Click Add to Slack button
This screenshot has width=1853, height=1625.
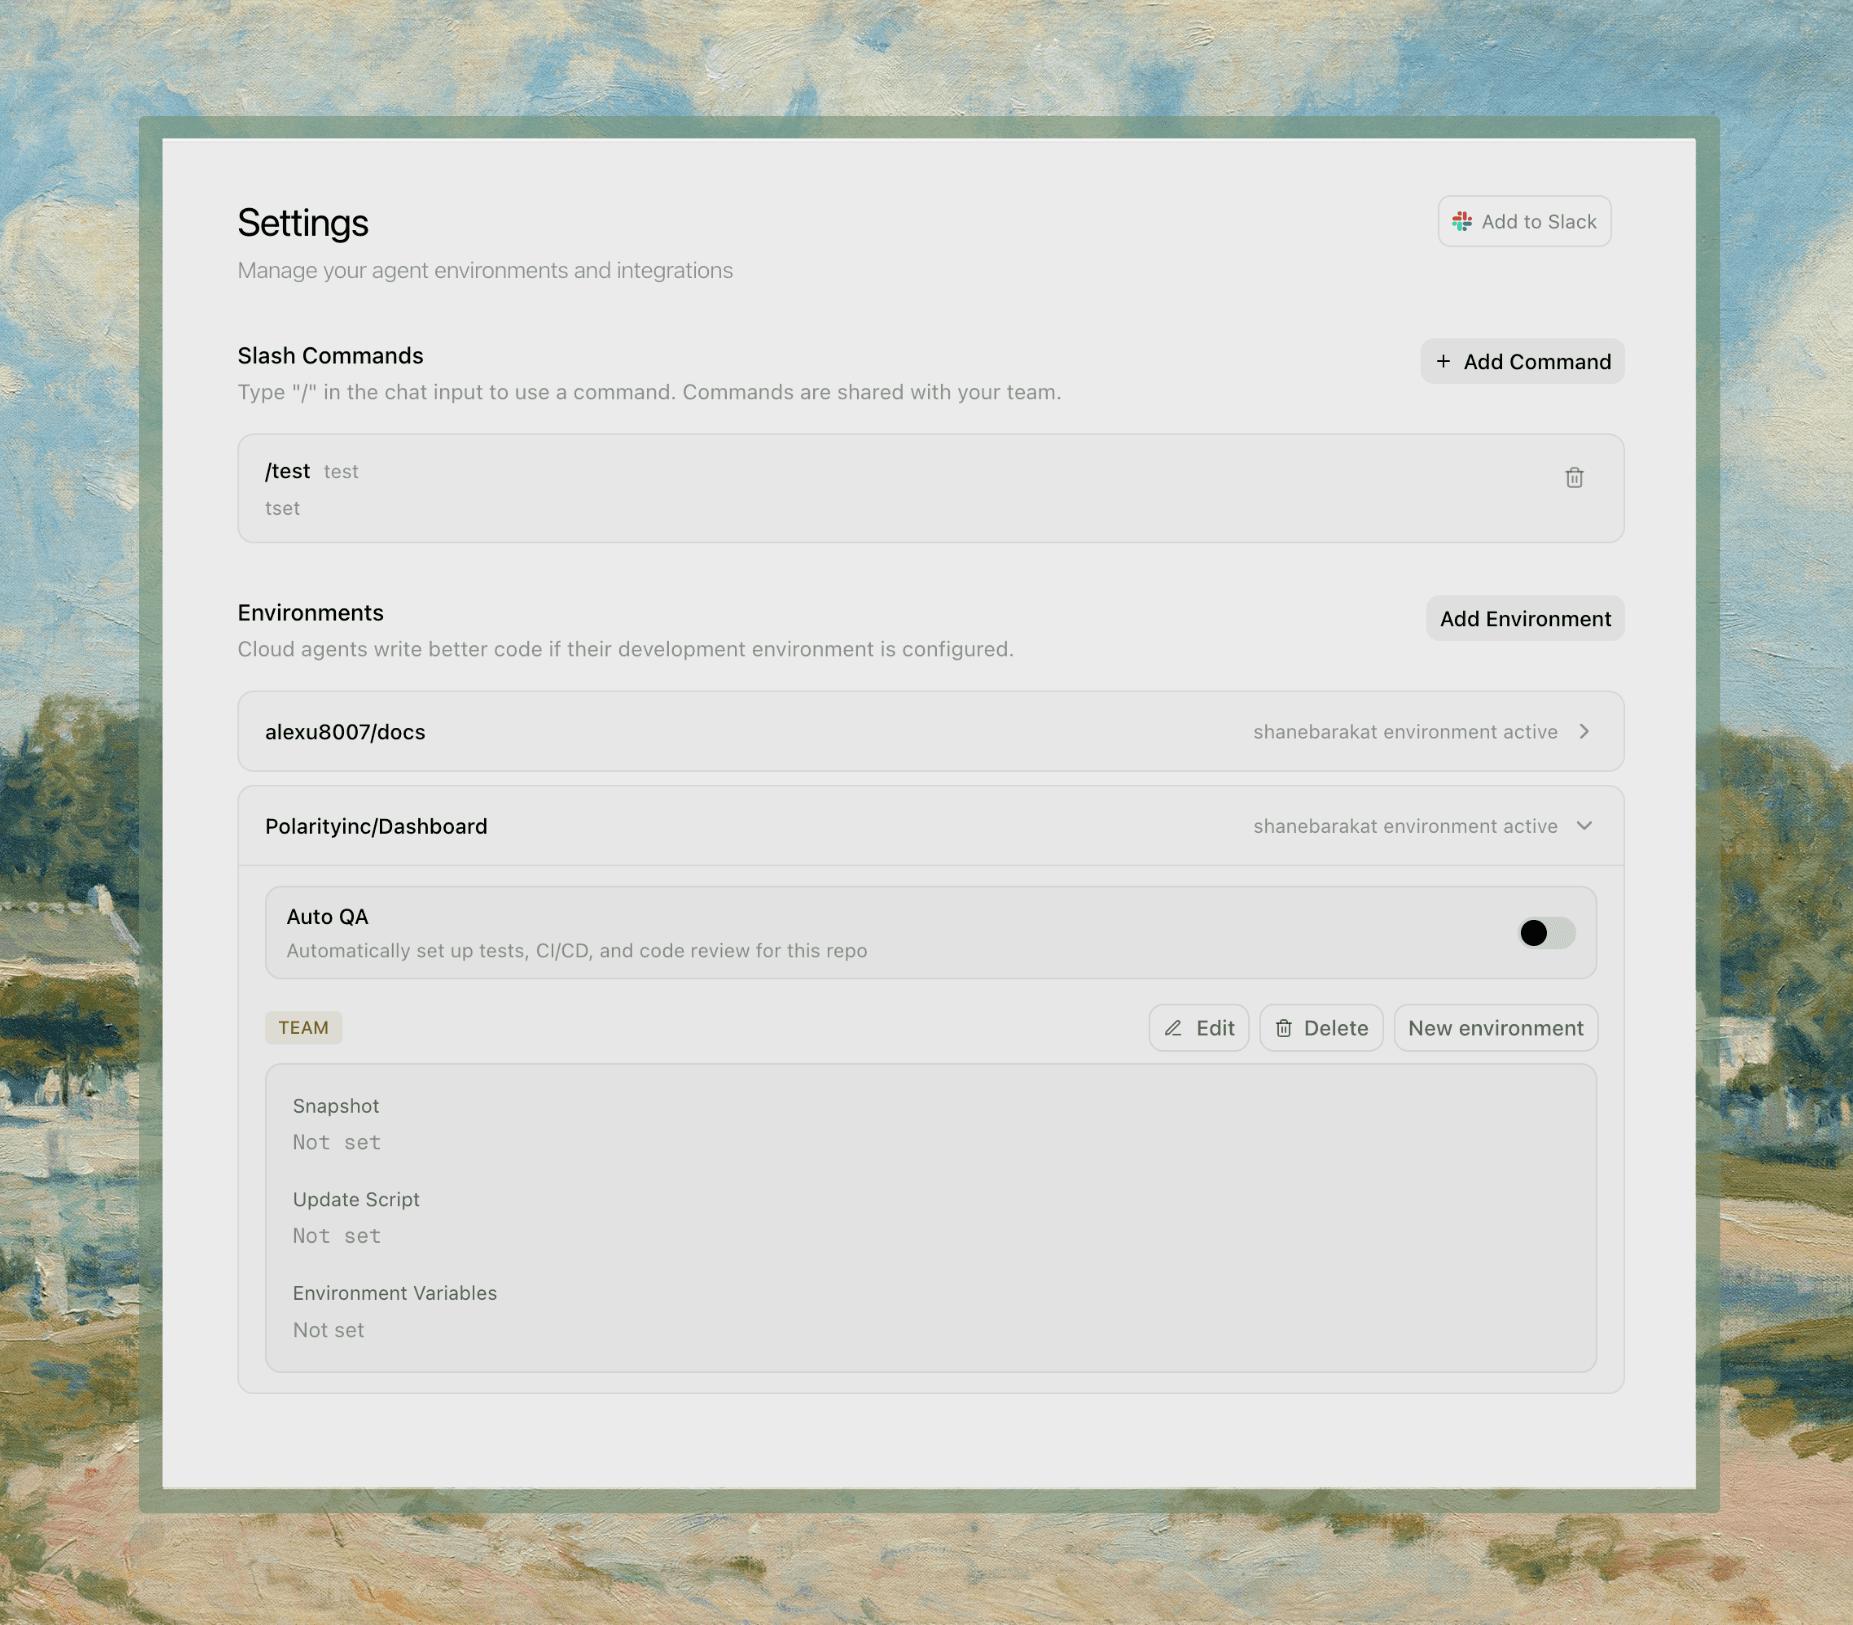tap(1524, 221)
